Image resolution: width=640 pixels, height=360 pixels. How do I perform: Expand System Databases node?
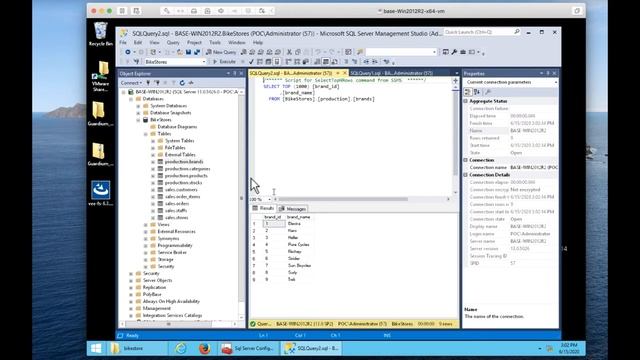point(138,106)
